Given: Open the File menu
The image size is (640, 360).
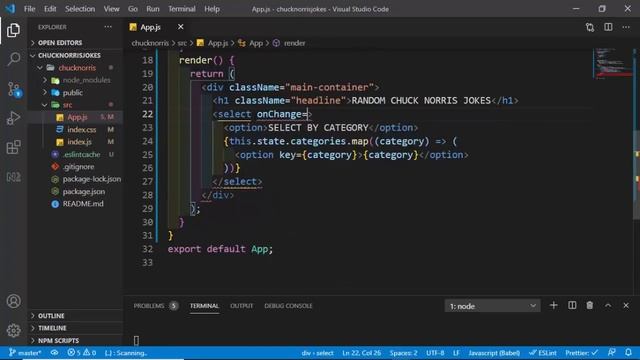Looking at the screenshot, I should (x=29, y=9).
